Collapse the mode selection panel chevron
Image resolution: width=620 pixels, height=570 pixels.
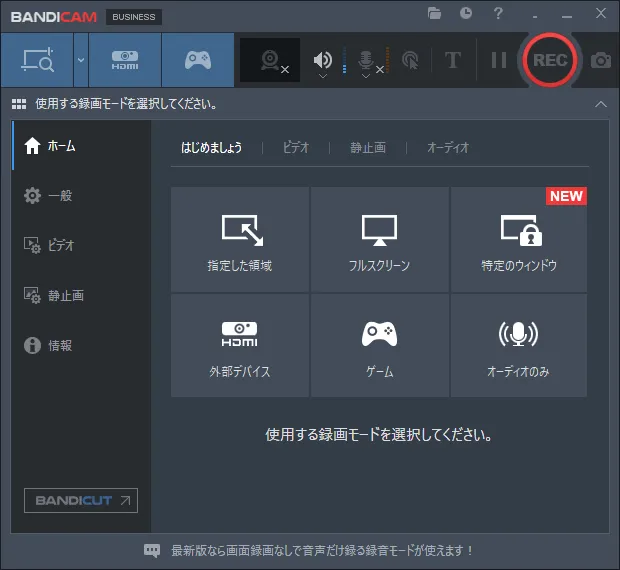[x=601, y=104]
